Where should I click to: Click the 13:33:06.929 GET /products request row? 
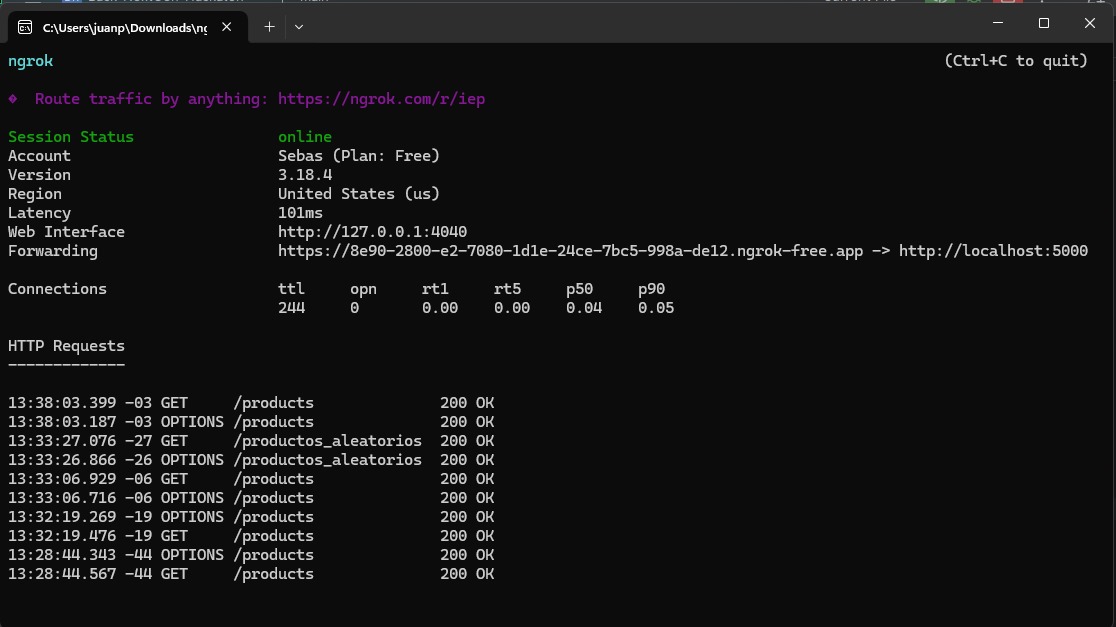pos(251,479)
